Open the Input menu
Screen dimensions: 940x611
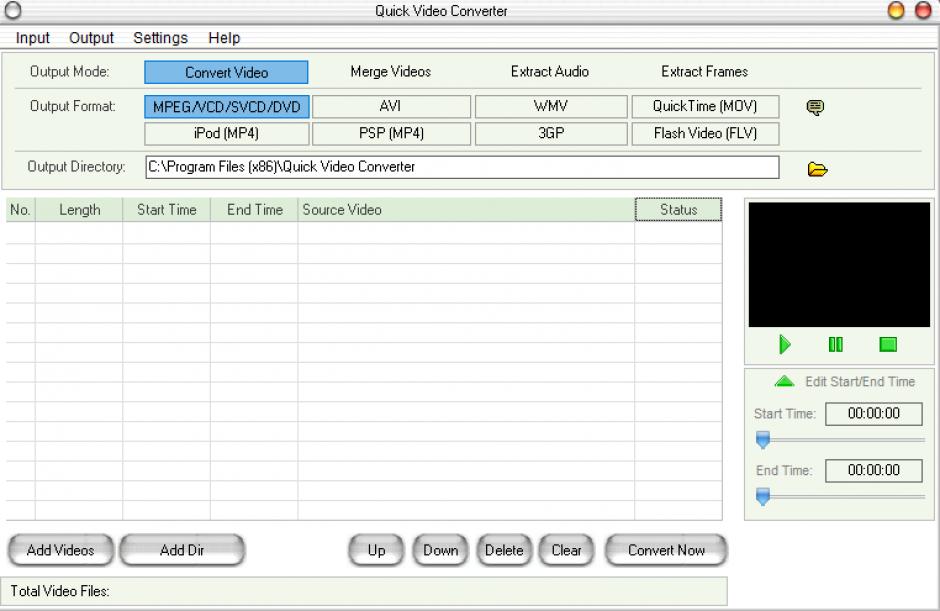[33, 38]
